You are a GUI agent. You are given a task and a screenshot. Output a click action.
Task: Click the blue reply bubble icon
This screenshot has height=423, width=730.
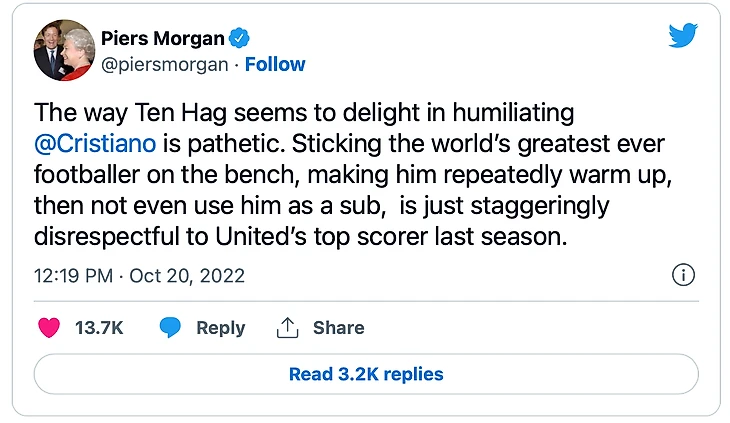click(171, 328)
